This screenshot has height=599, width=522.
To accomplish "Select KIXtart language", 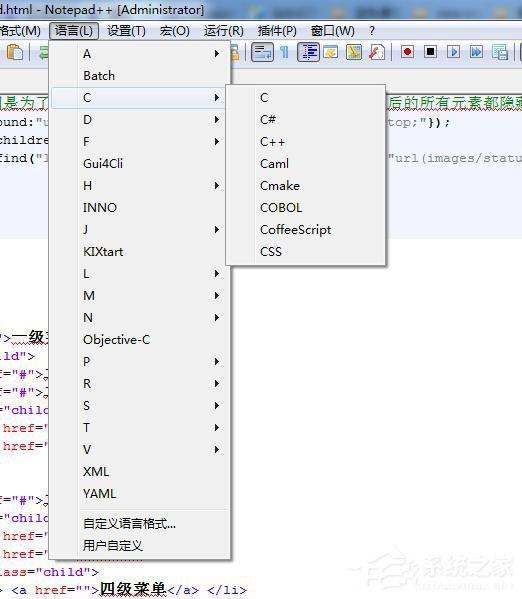I will pyautogui.click(x=140, y=252).
